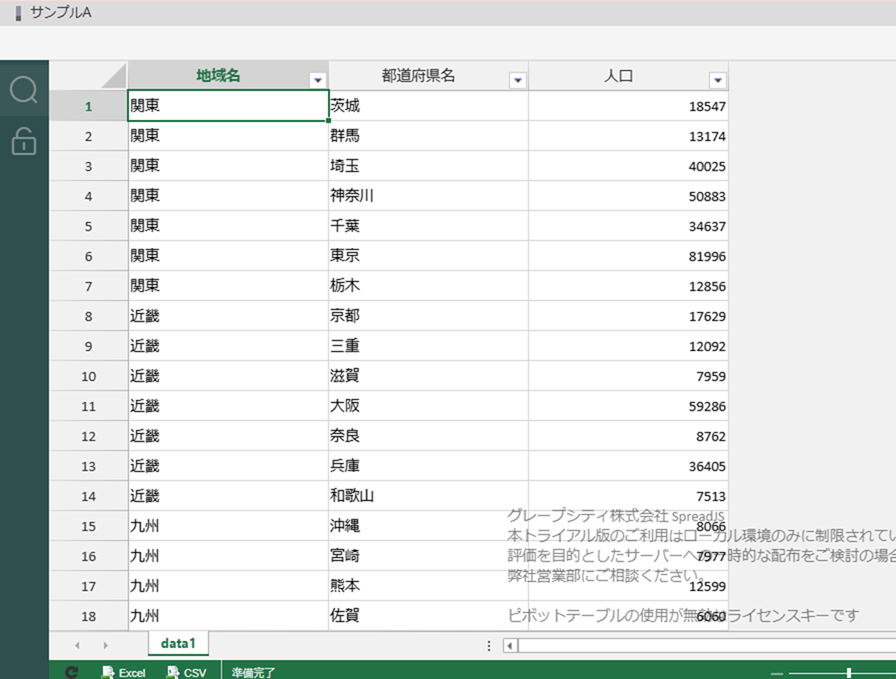Click the horizontal scrollbar left arrow

point(510,646)
